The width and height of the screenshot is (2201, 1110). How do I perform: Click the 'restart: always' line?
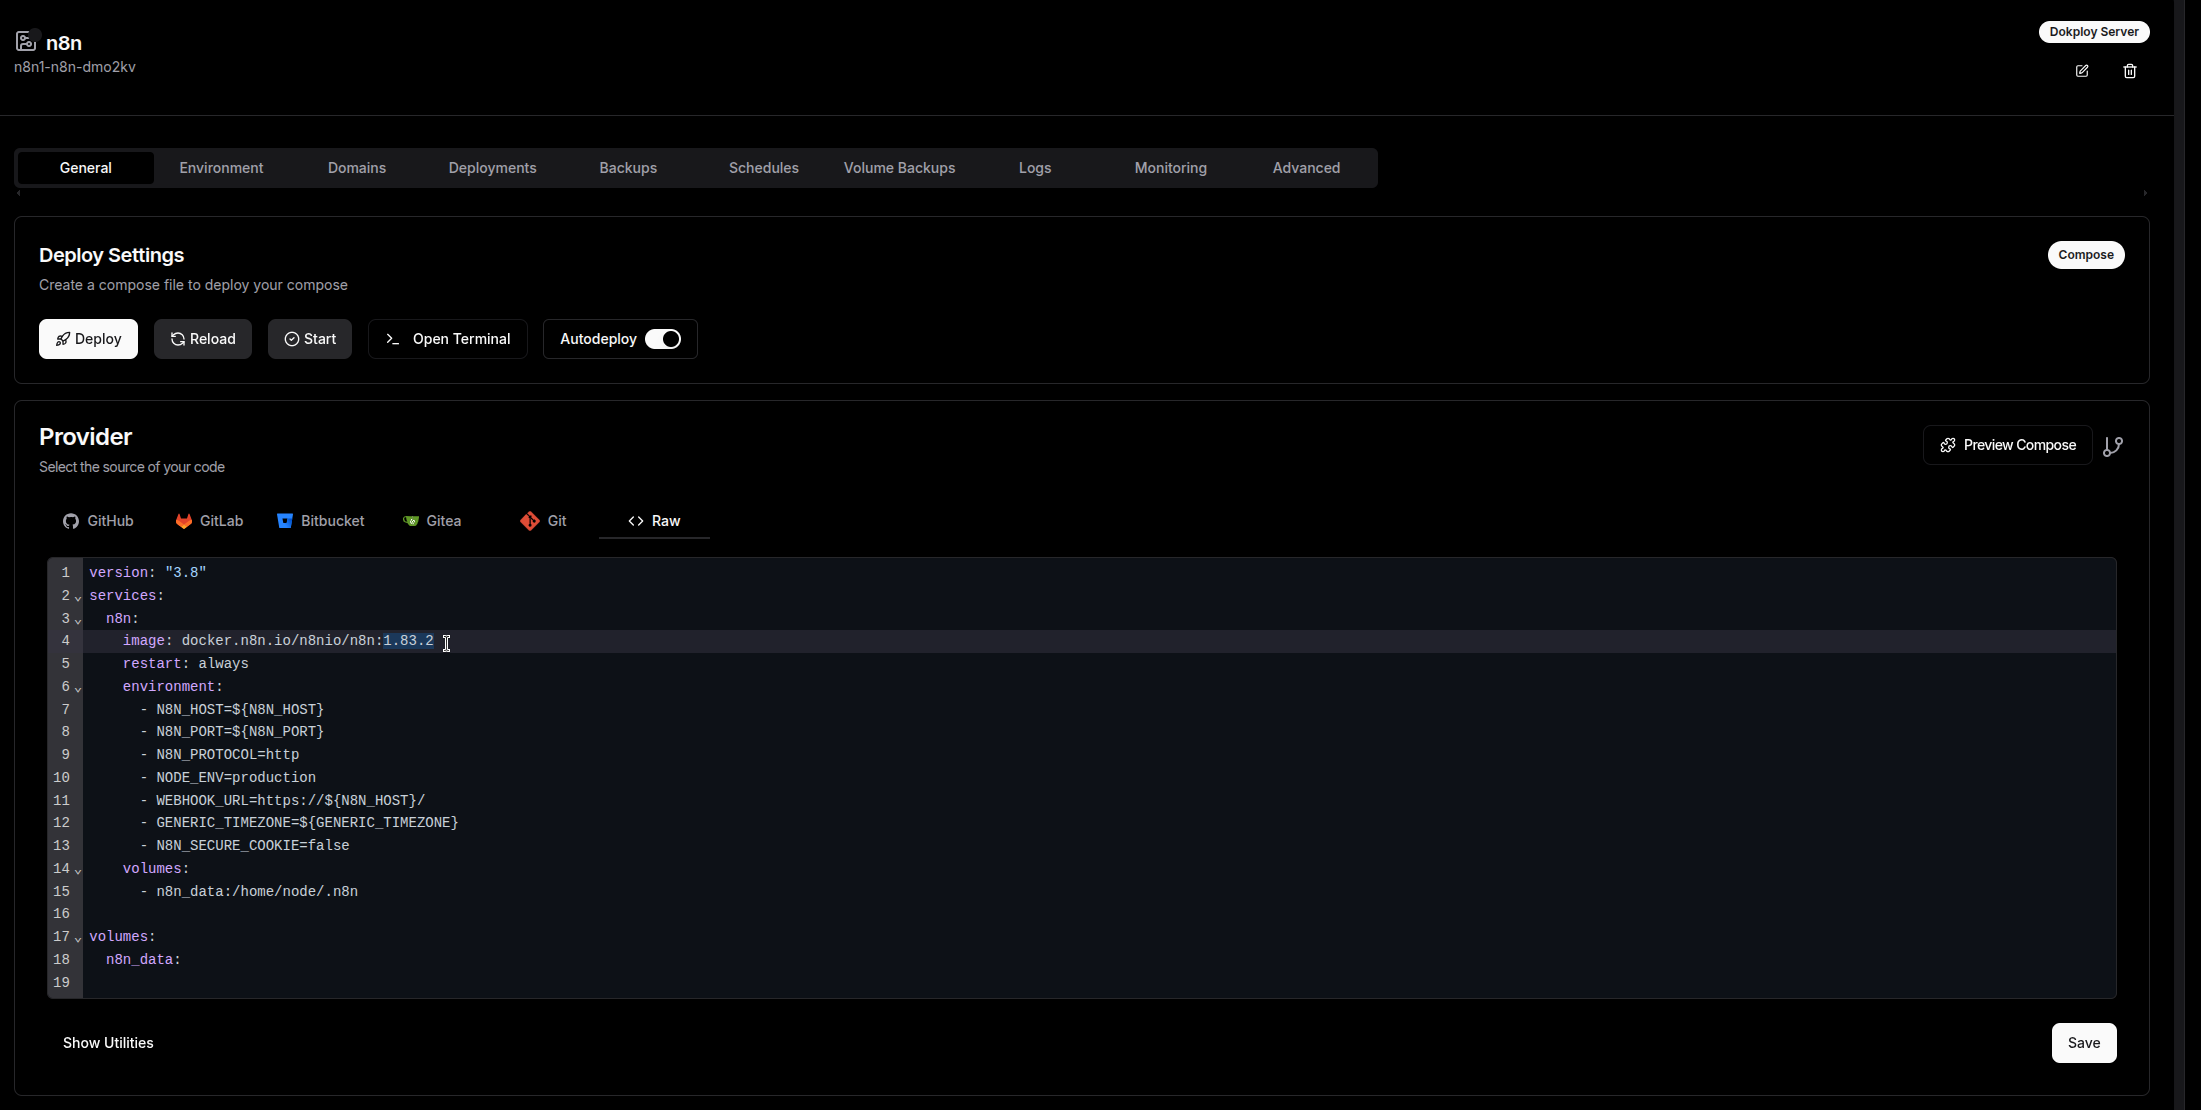[1099, 664]
